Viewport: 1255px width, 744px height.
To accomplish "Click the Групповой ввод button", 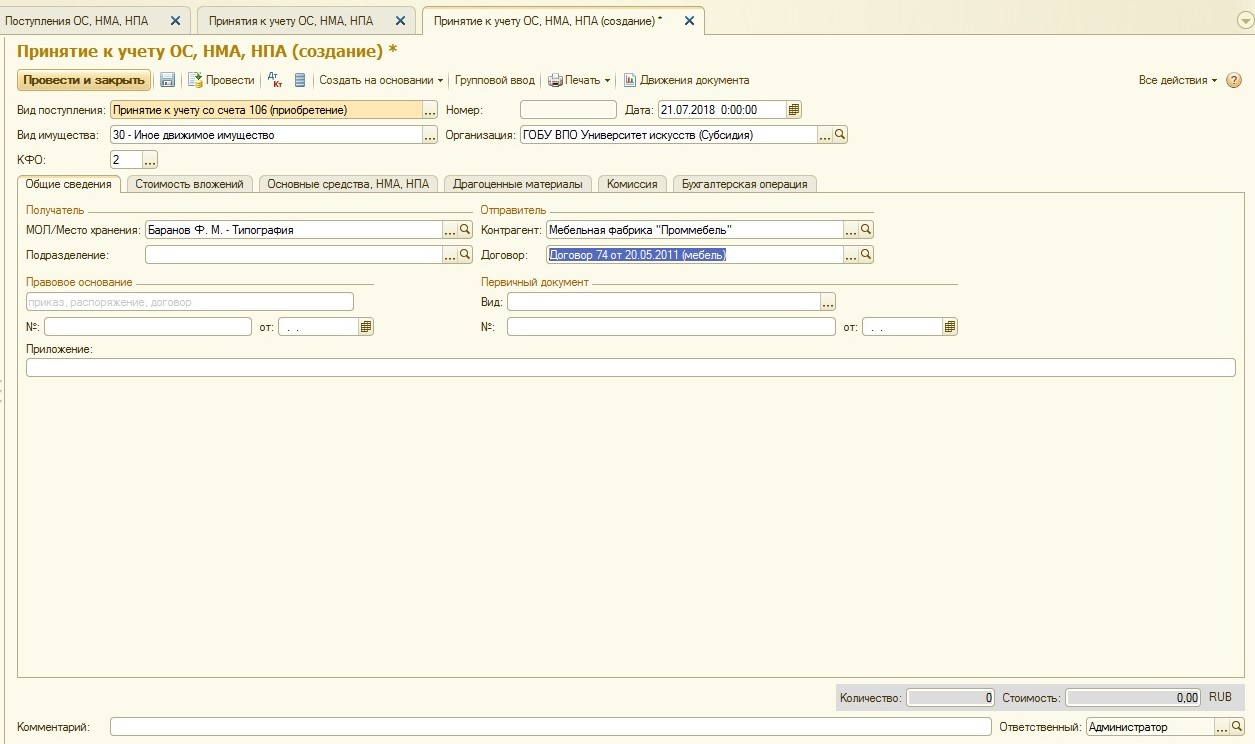I will coord(495,80).
